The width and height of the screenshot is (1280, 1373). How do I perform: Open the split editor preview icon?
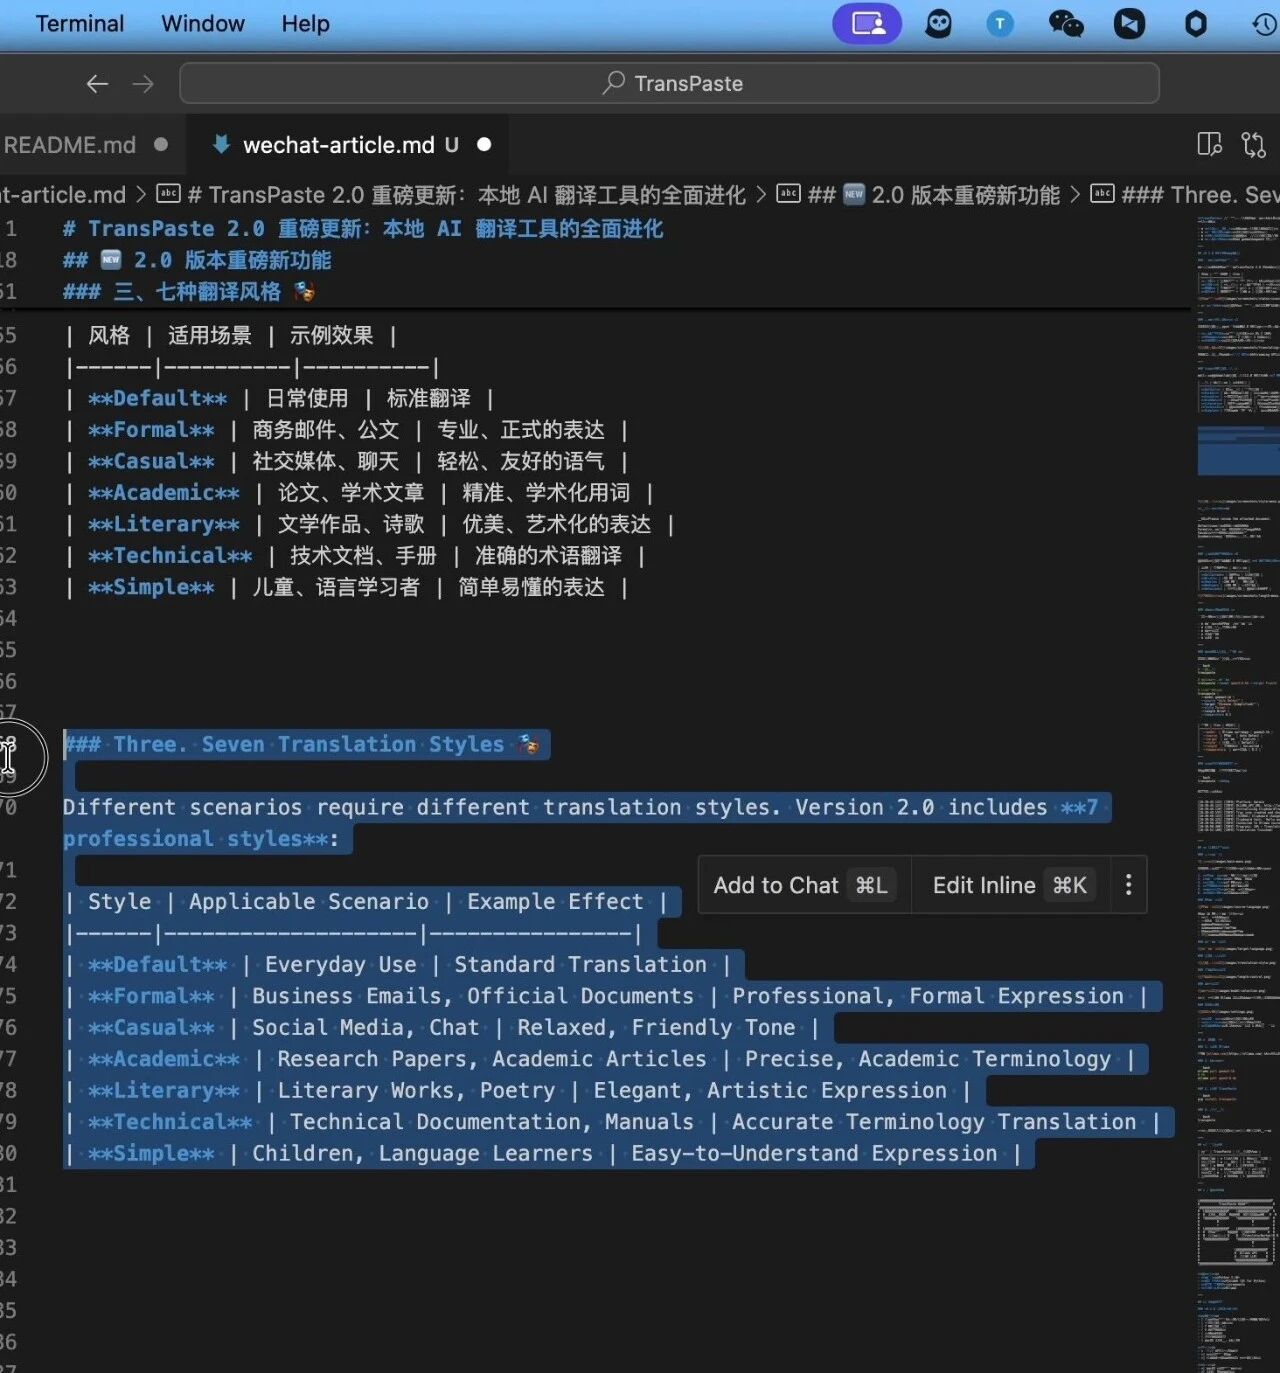tap(1209, 145)
